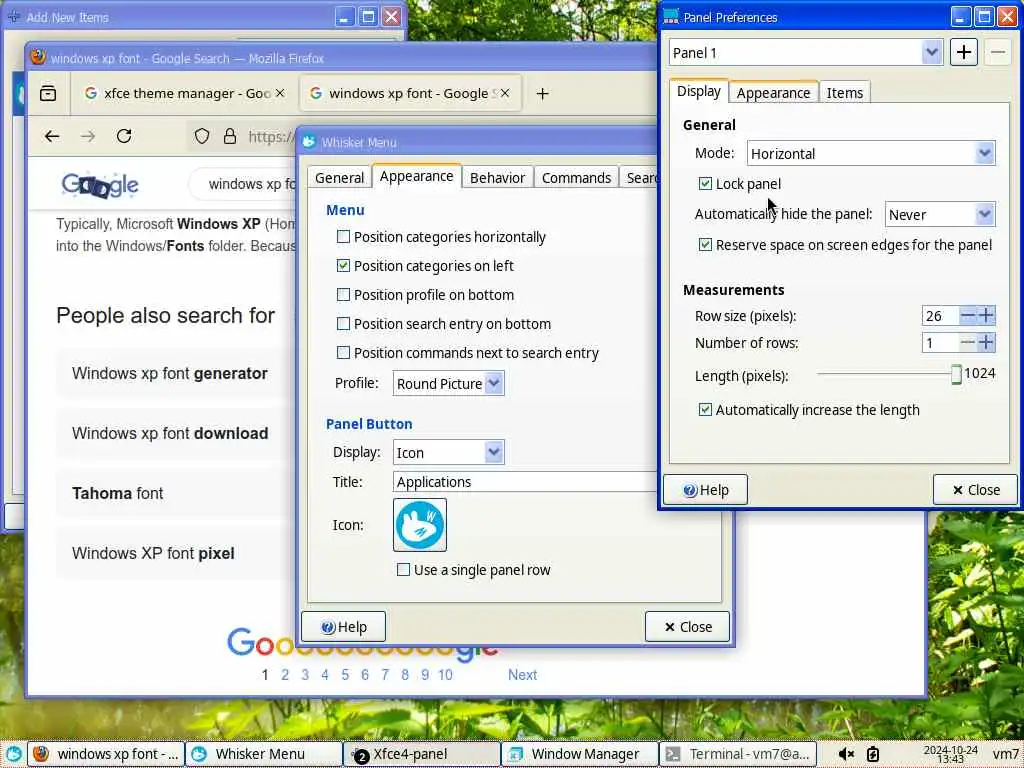Click the muted volume icon in tray

[x=846, y=754]
